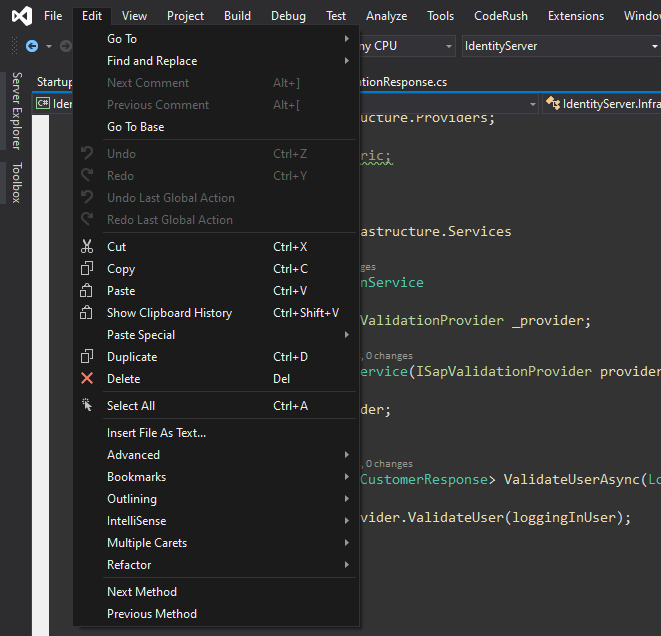Click the class icon beside IdentityServer.Infra
The height and width of the screenshot is (636, 661).
[553, 103]
